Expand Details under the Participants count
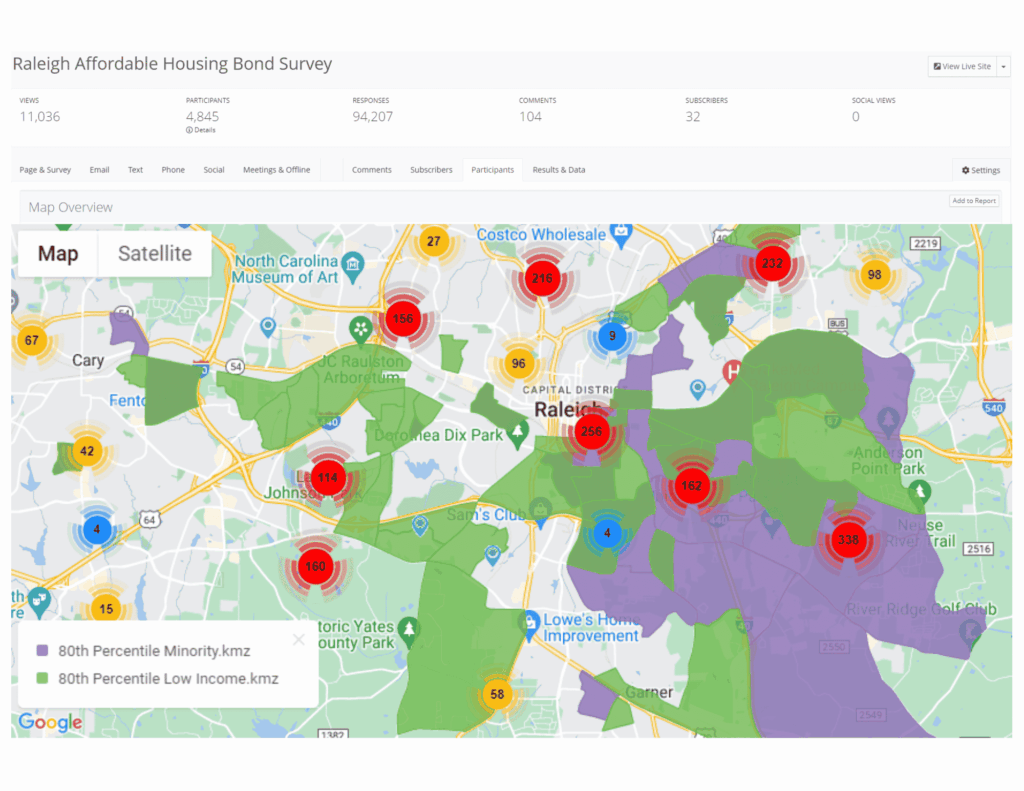Viewport: 1024px width, 791px height. coord(199,129)
